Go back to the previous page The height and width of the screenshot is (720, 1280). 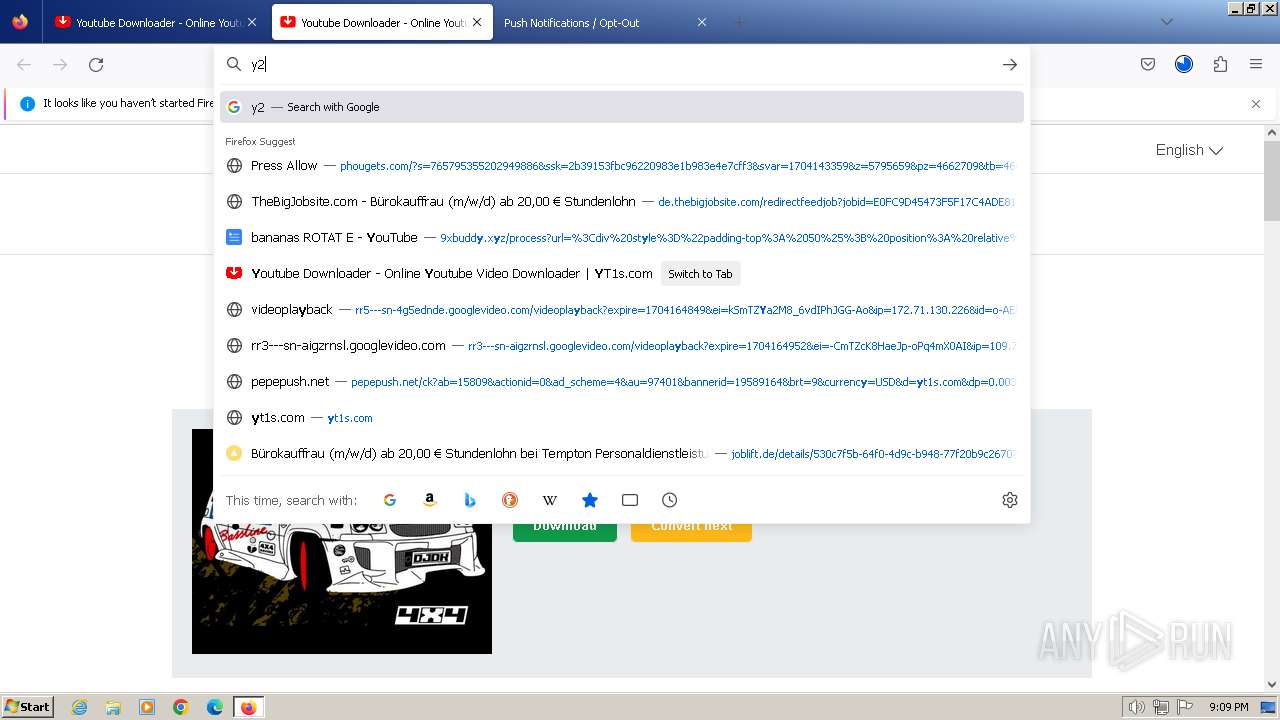tap(24, 64)
